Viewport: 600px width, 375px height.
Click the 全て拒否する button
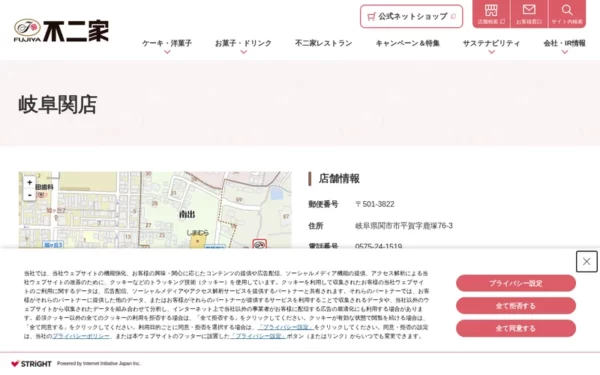[x=515, y=306]
